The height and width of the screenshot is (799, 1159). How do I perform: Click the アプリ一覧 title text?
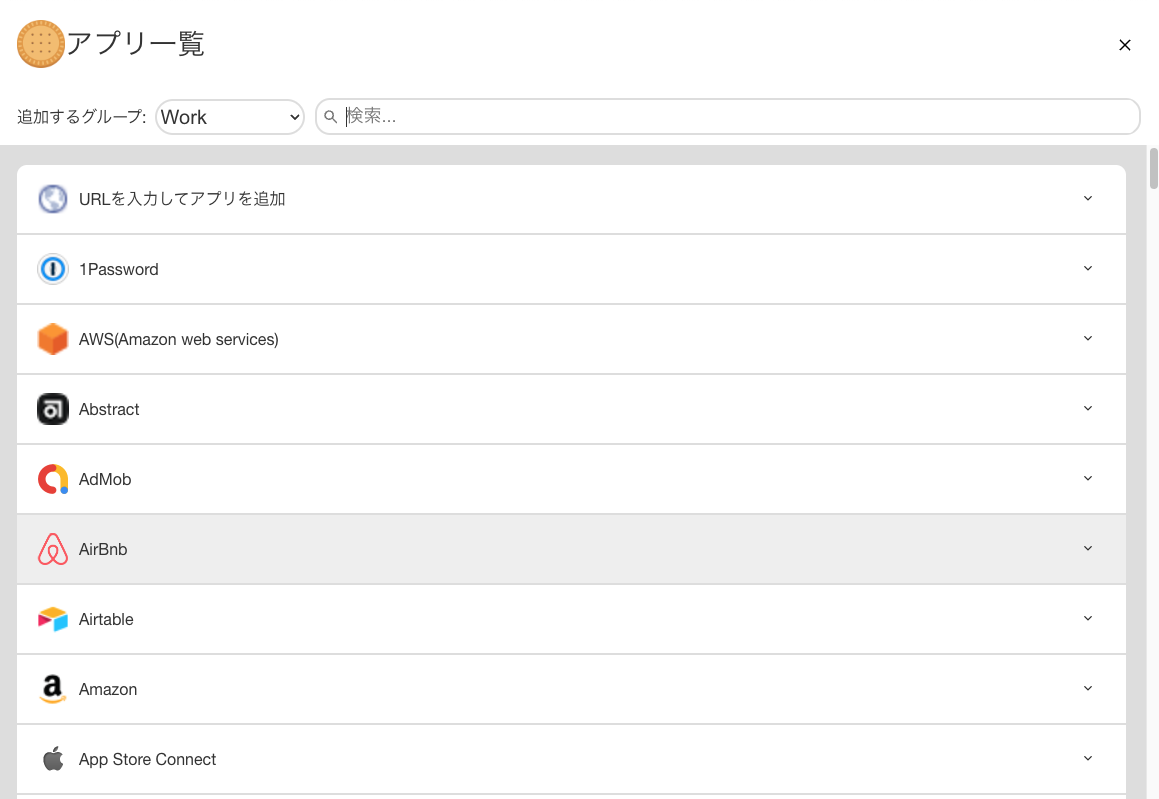tap(135, 44)
